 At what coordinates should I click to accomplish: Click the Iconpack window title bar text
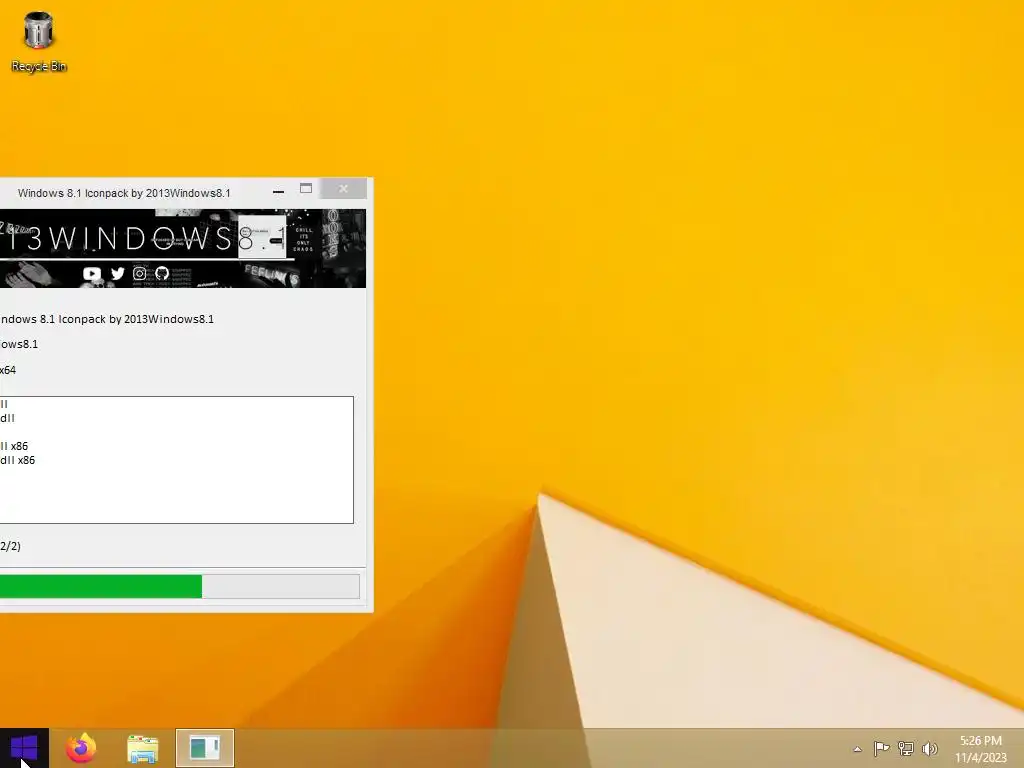tap(124, 193)
